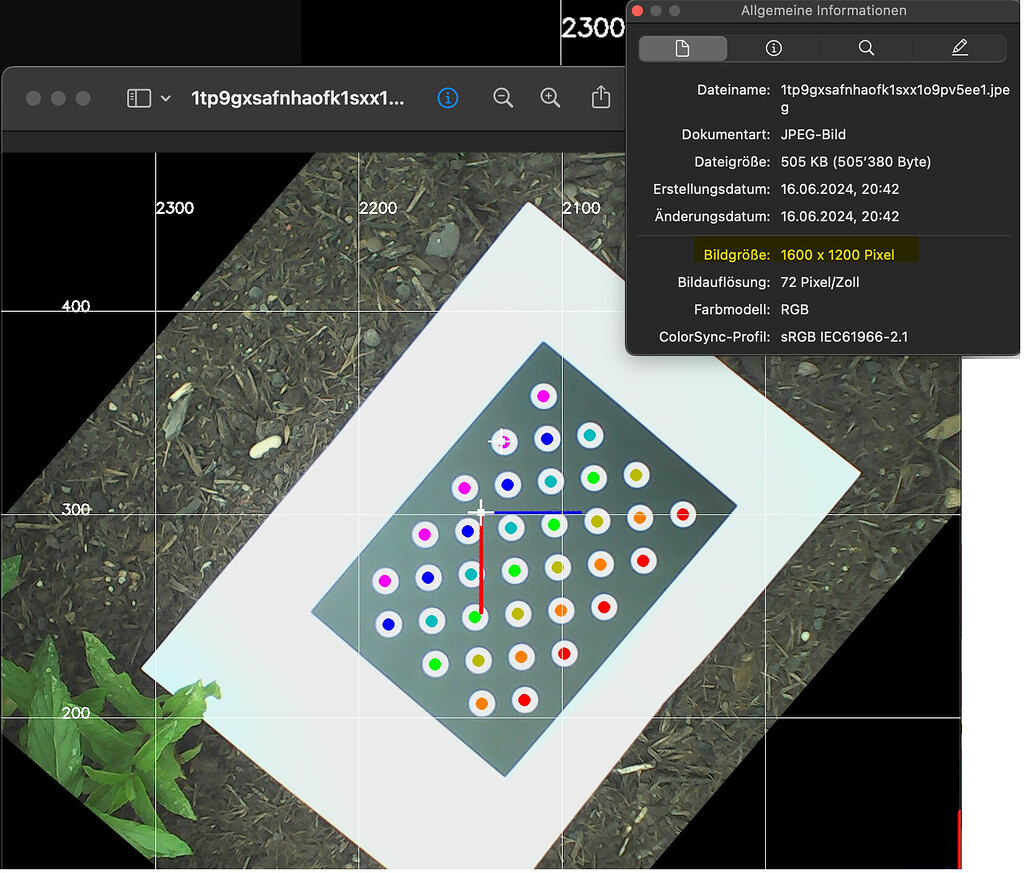This screenshot has height=873, width=1024.
Task: Click the filename in Preview's title bar
Action: pyautogui.click(x=296, y=98)
